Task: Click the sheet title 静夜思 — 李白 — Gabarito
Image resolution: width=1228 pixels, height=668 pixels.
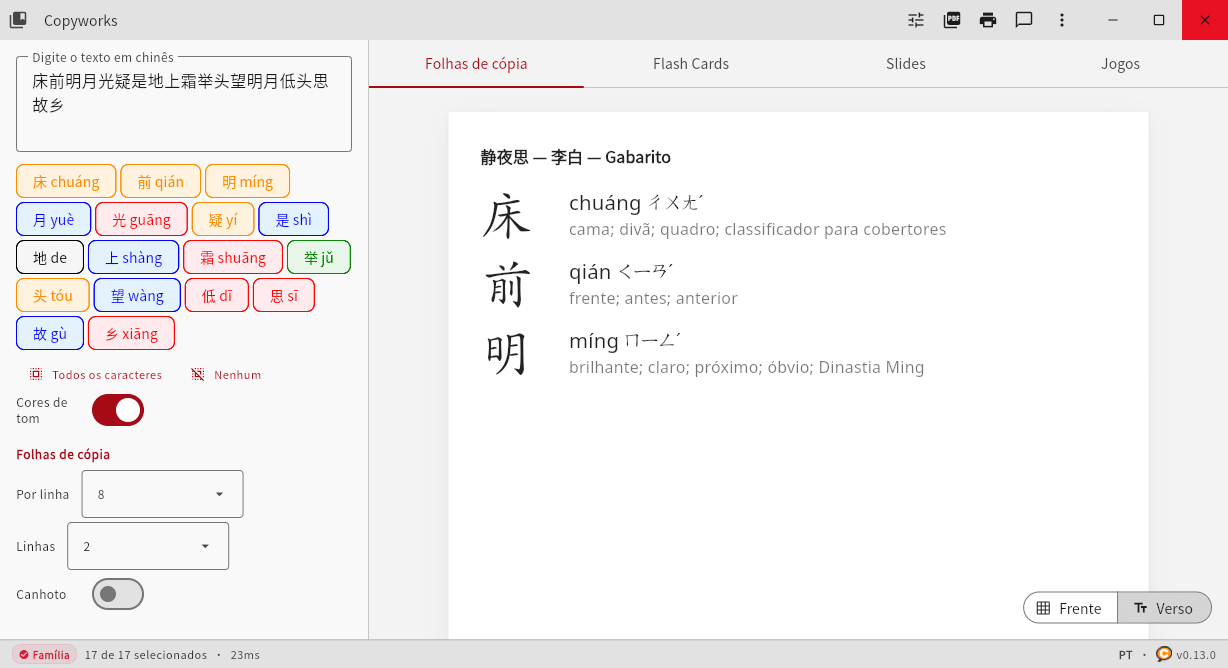Action: (575, 157)
